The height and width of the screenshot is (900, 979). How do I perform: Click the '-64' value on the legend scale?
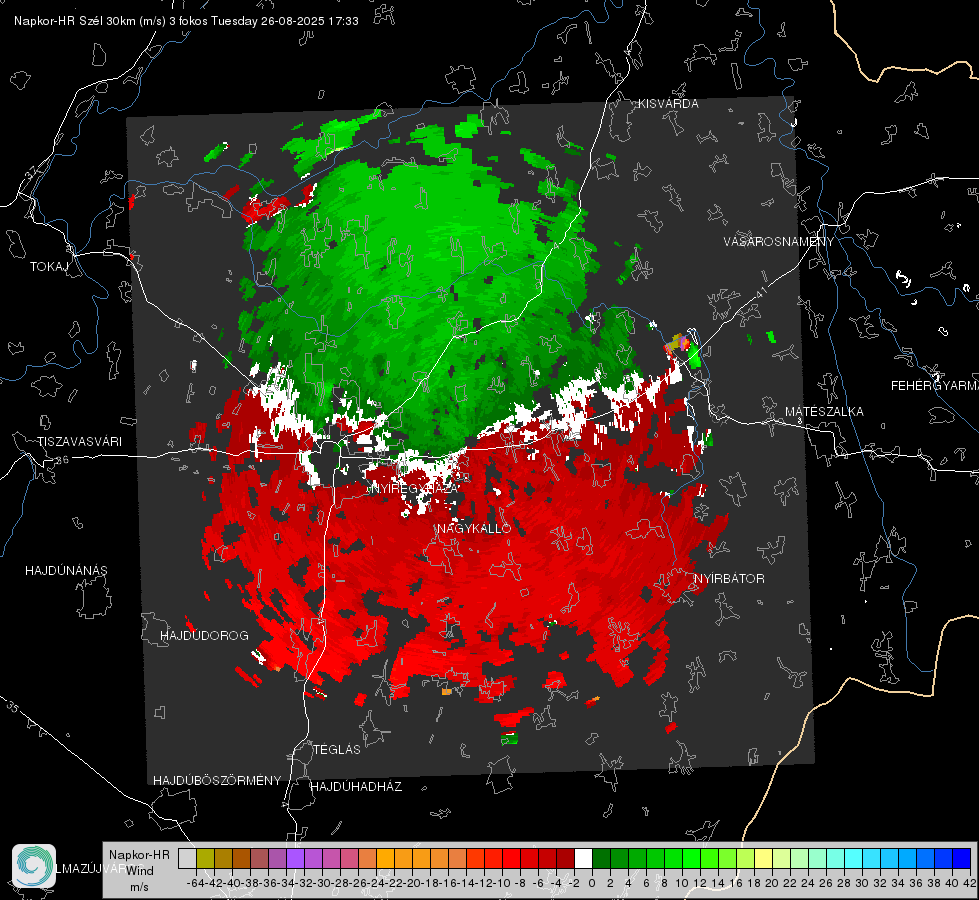(196, 883)
